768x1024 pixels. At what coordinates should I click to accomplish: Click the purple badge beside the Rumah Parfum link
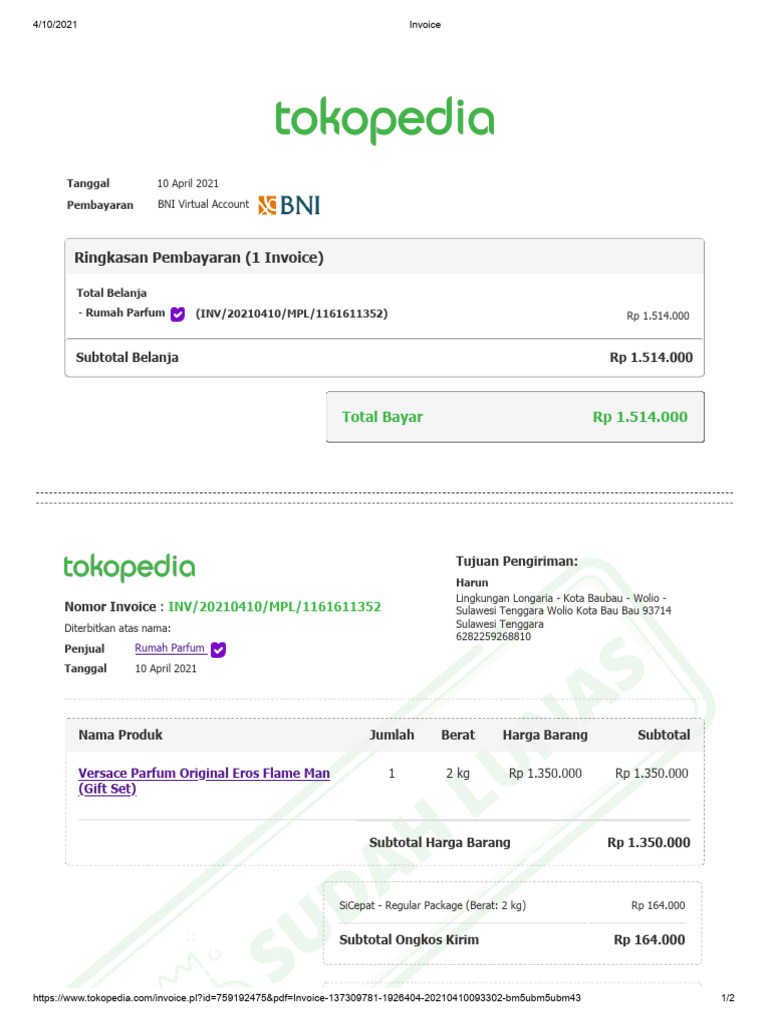(x=219, y=649)
